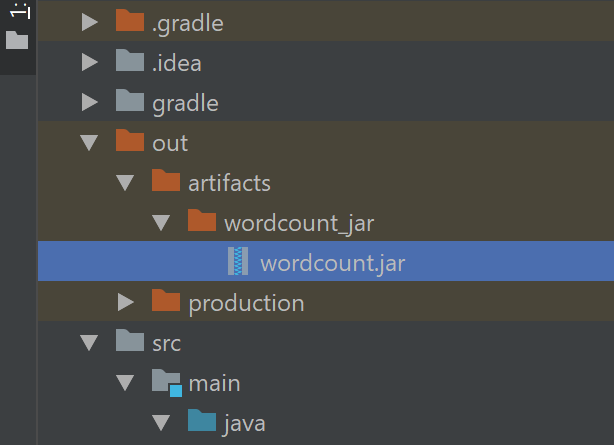The image size is (614, 445).
Task: Select the "out" label
Action: pyautogui.click(x=170, y=143)
